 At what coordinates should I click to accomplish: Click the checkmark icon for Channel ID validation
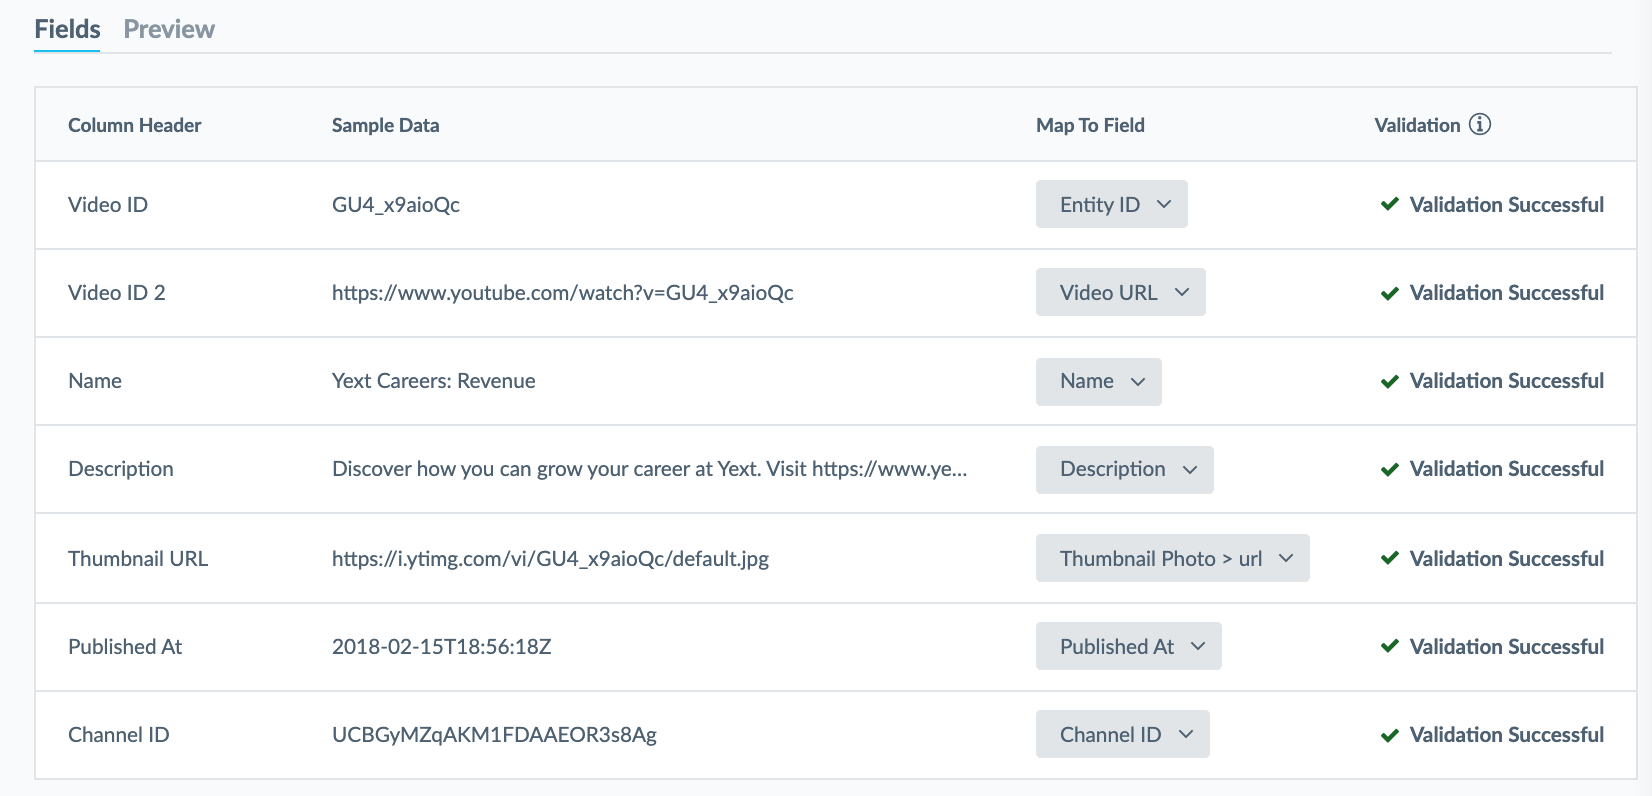pos(1389,735)
